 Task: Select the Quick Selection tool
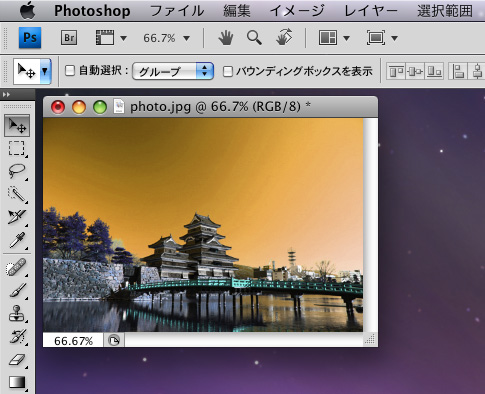coord(17,194)
